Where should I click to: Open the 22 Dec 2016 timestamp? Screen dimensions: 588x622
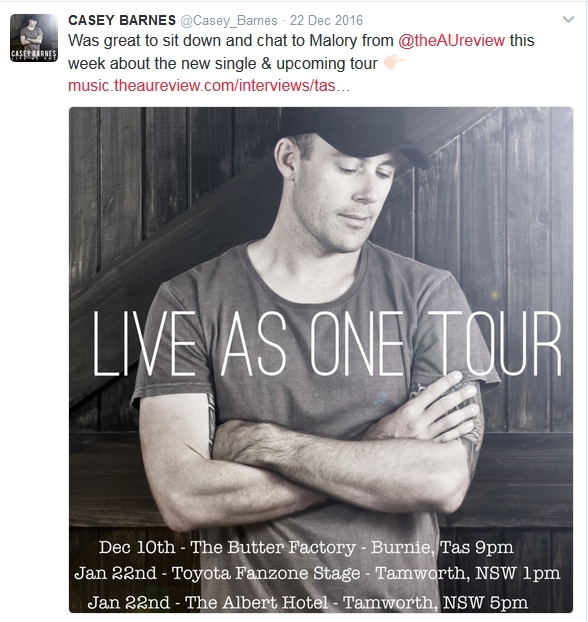click(326, 20)
